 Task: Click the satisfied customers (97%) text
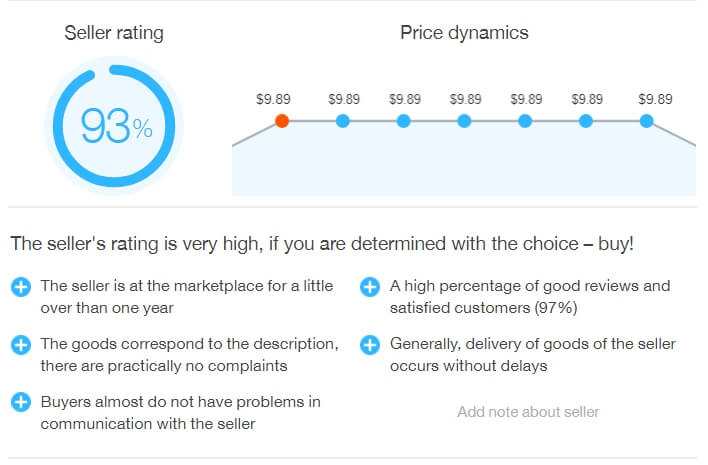click(484, 308)
